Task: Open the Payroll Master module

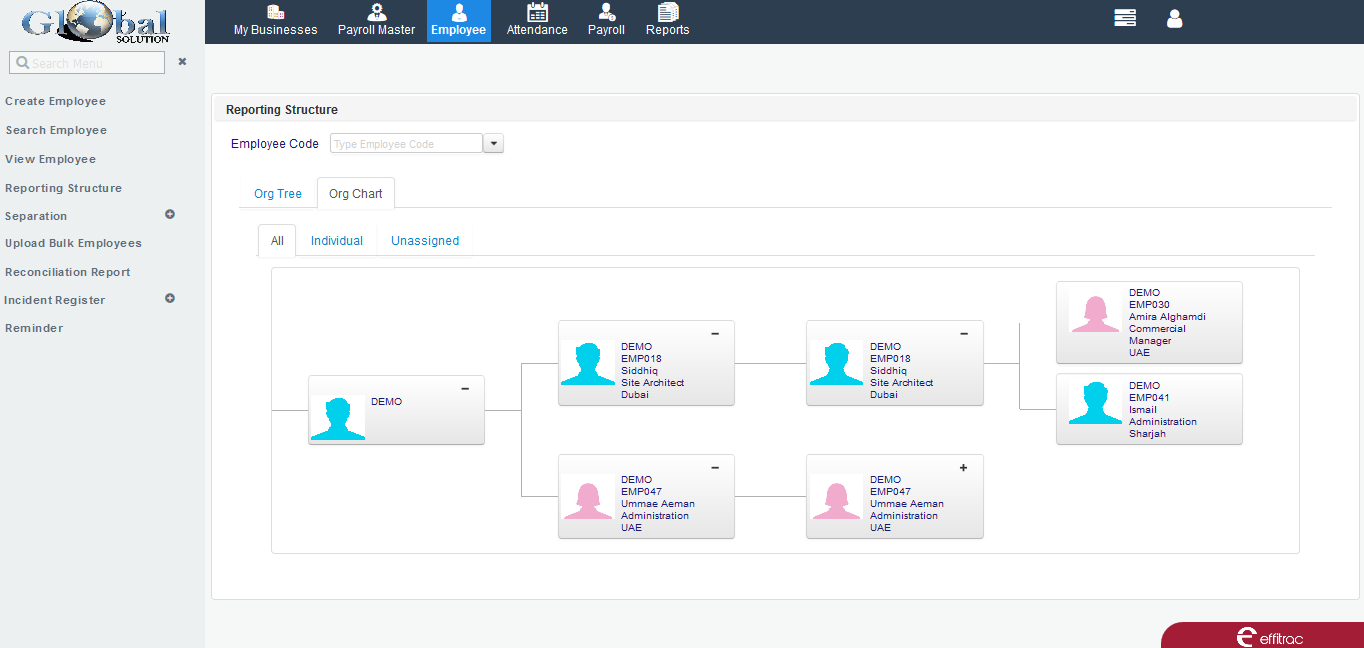Action: pyautogui.click(x=376, y=21)
